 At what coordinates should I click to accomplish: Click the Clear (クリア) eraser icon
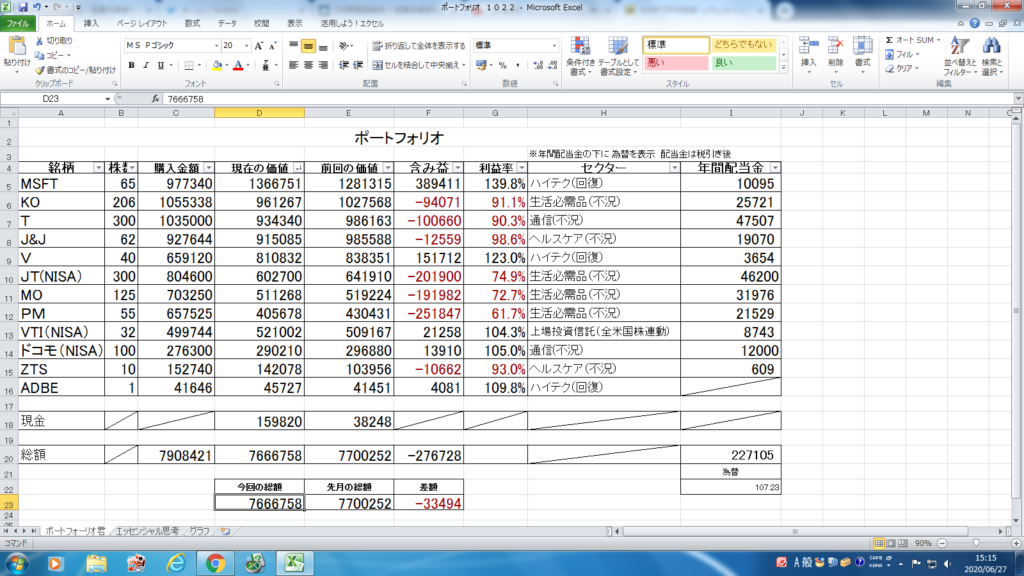pos(889,69)
